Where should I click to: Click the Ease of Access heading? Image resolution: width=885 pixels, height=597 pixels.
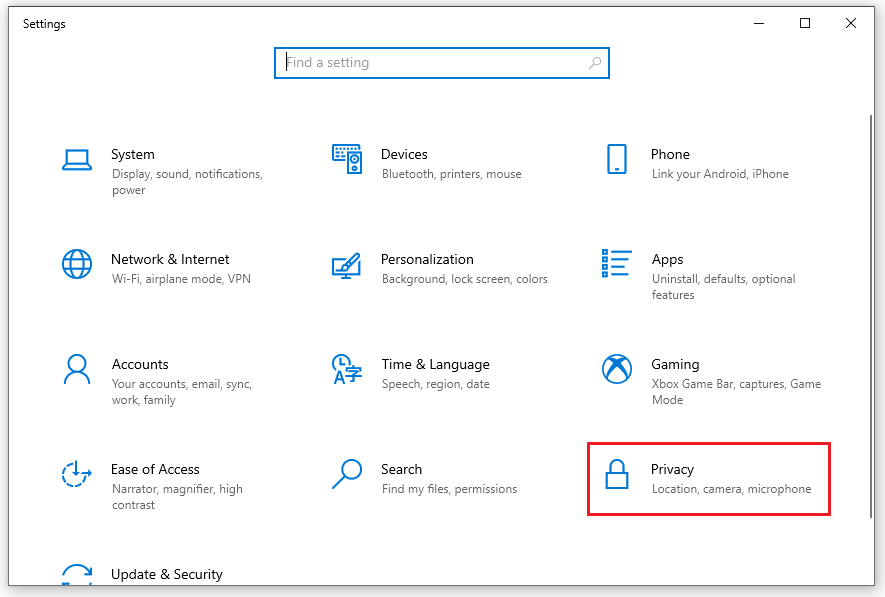pyautogui.click(x=155, y=469)
